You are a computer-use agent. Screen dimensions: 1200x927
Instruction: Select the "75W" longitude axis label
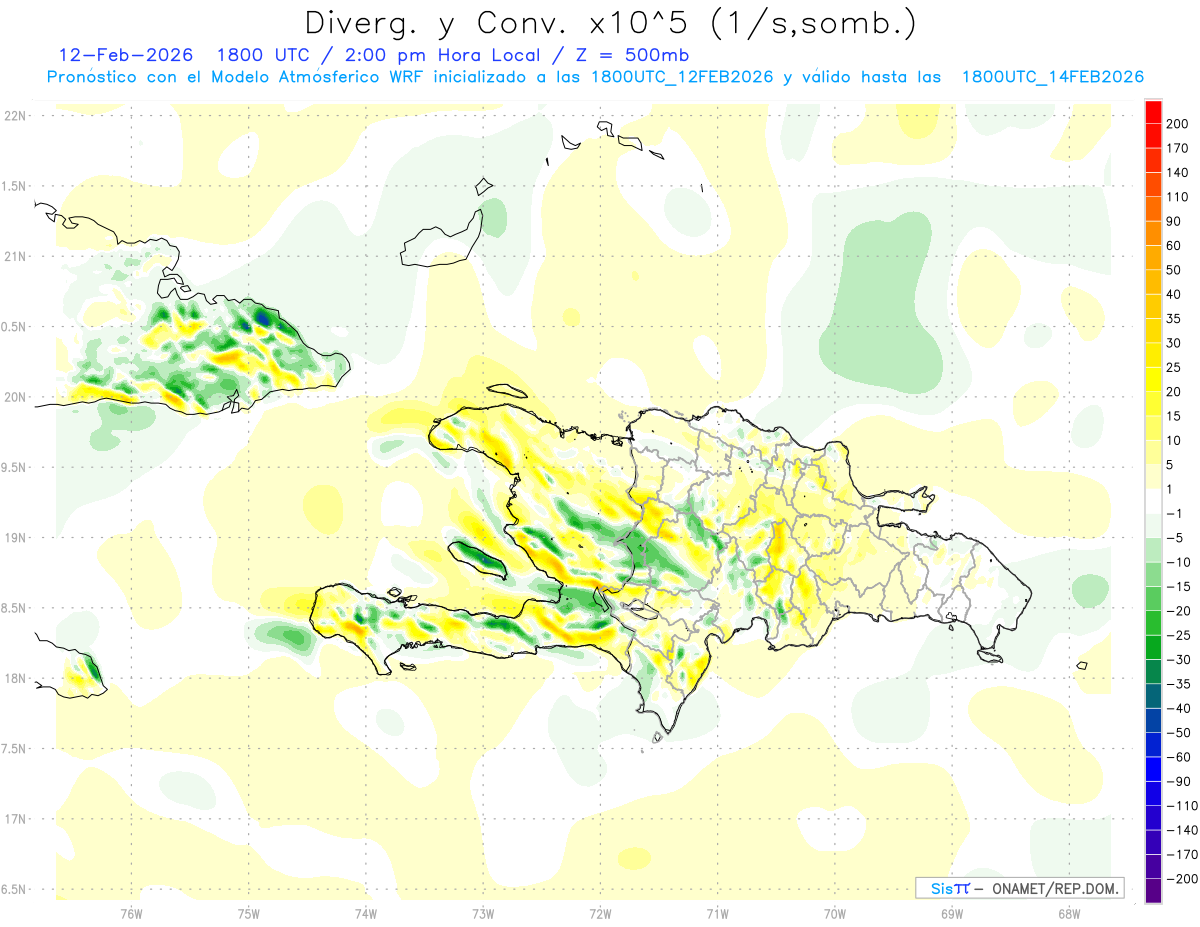coord(248,913)
